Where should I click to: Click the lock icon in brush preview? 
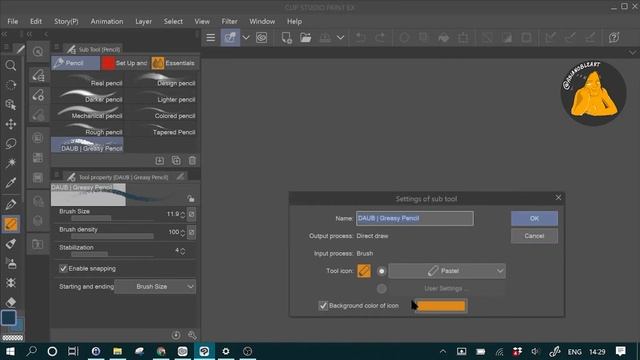191,198
